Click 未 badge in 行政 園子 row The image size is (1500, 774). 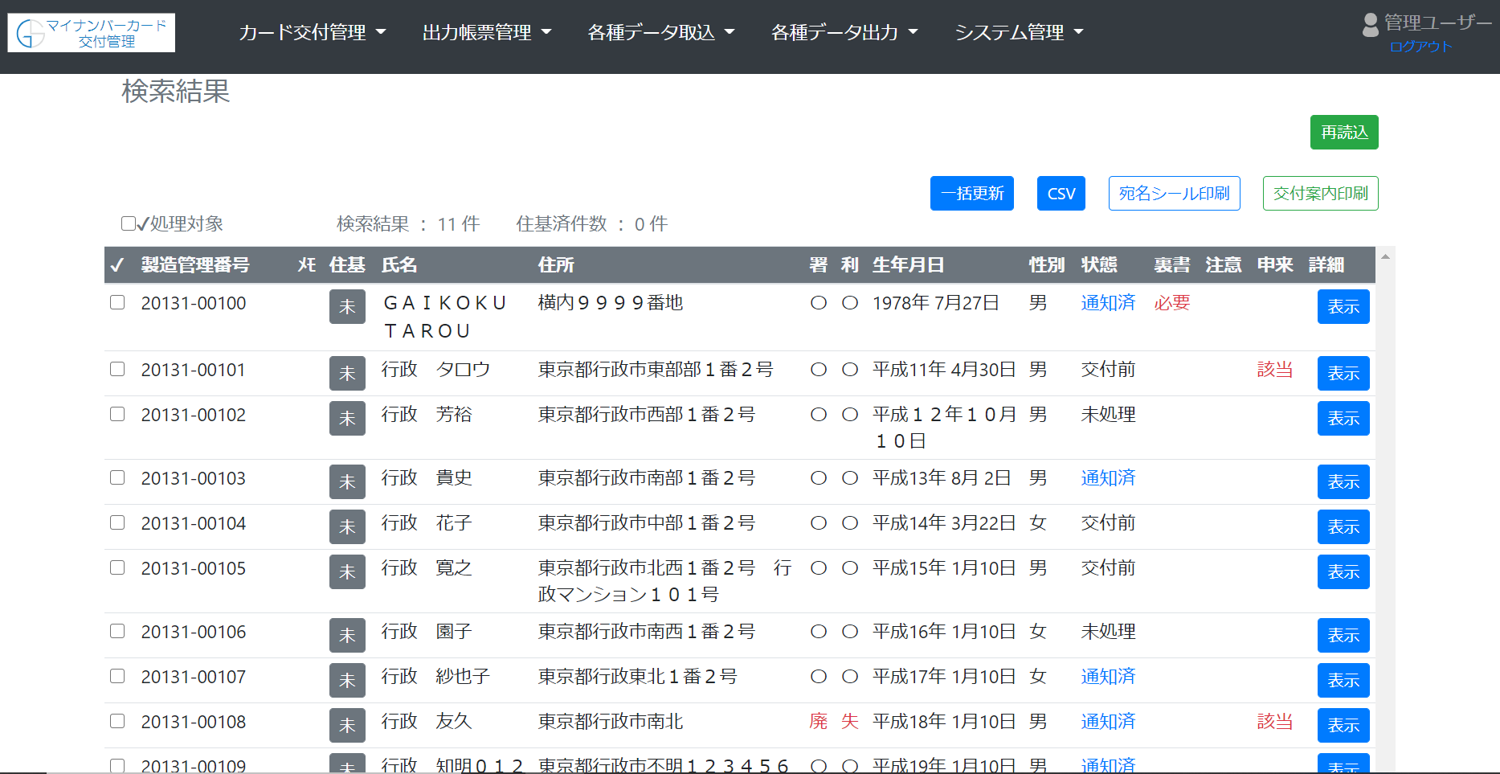(x=347, y=636)
